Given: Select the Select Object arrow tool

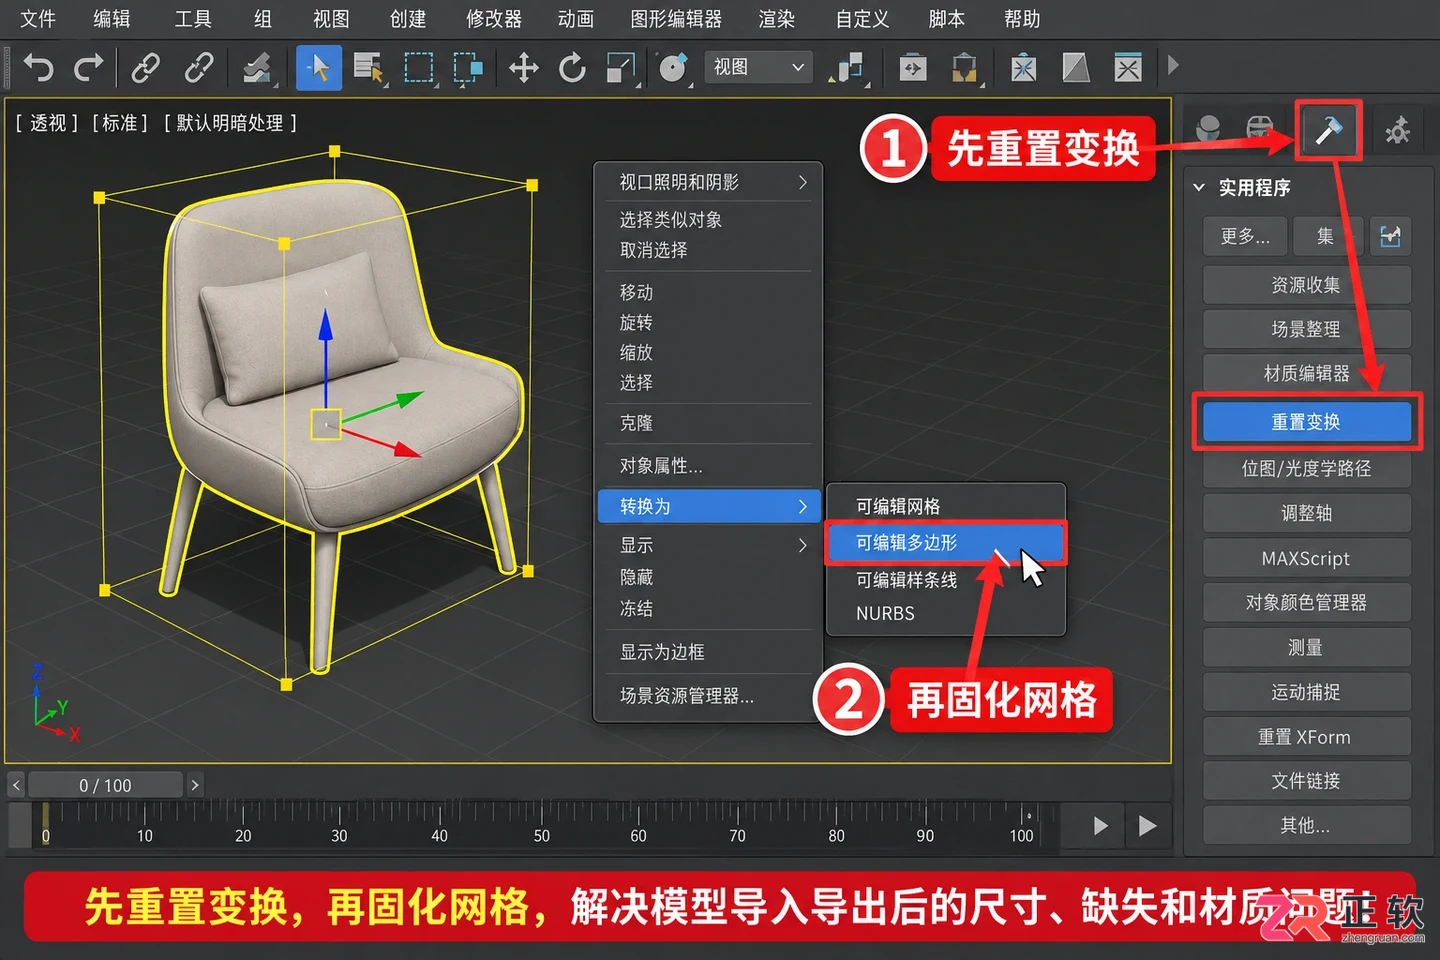Looking at the screenshot, I should point(319,68).
